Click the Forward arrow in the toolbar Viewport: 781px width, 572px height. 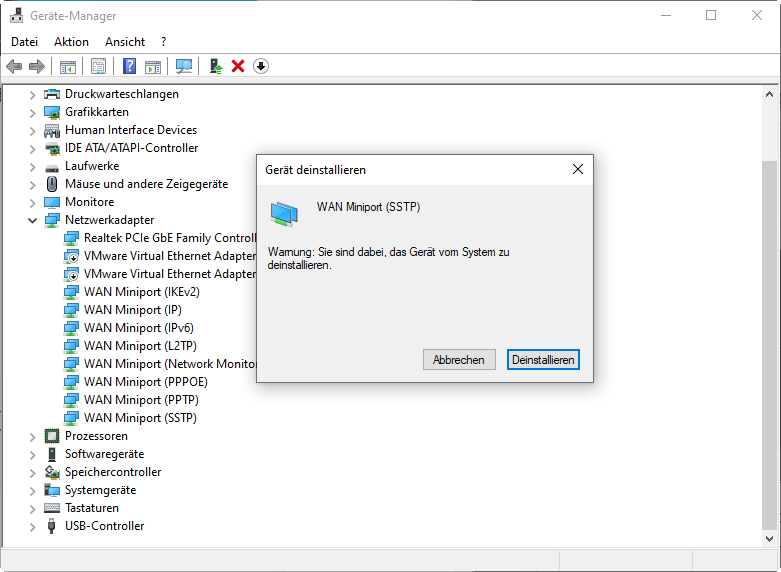(x=37, y=66)
